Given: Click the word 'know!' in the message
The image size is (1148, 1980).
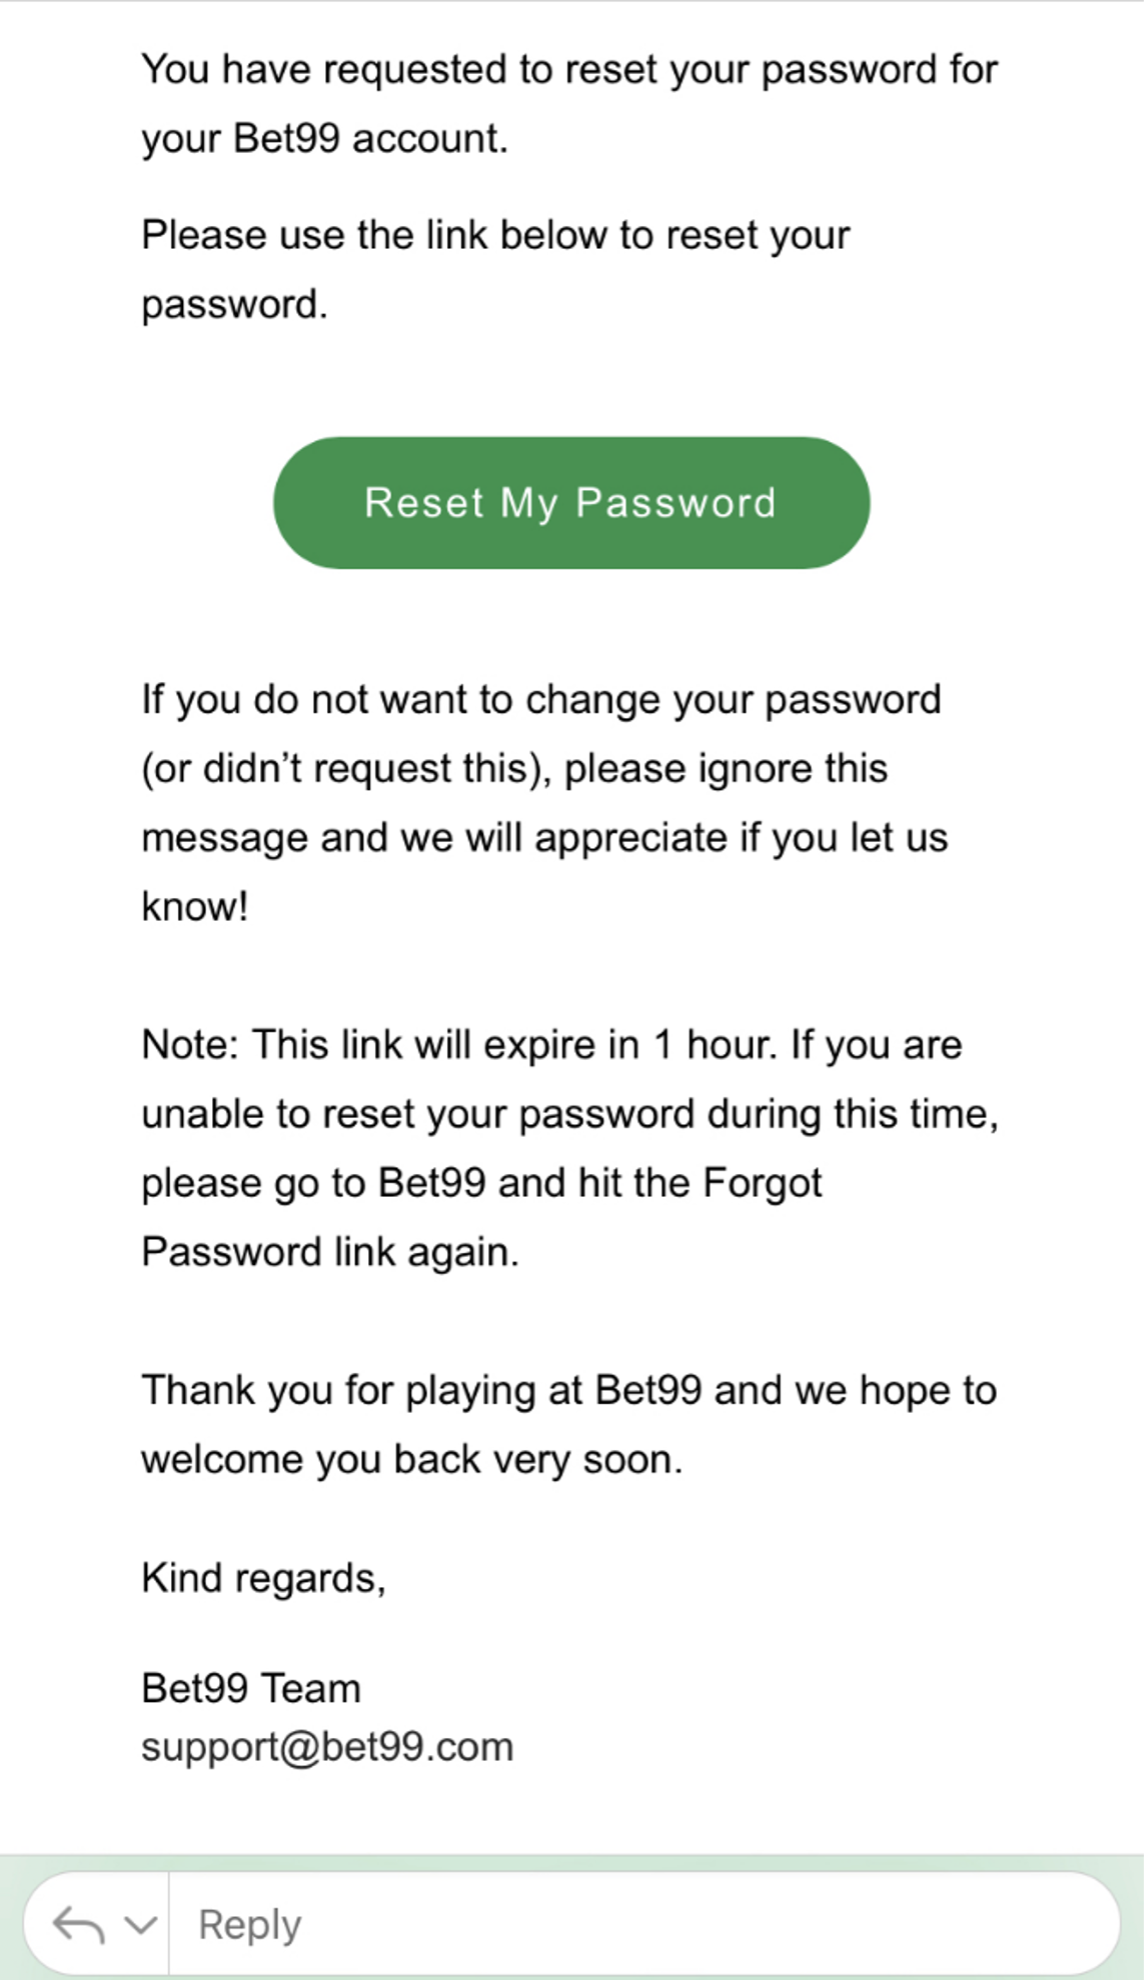Looking at the screenshot, I should click(195, 907).
